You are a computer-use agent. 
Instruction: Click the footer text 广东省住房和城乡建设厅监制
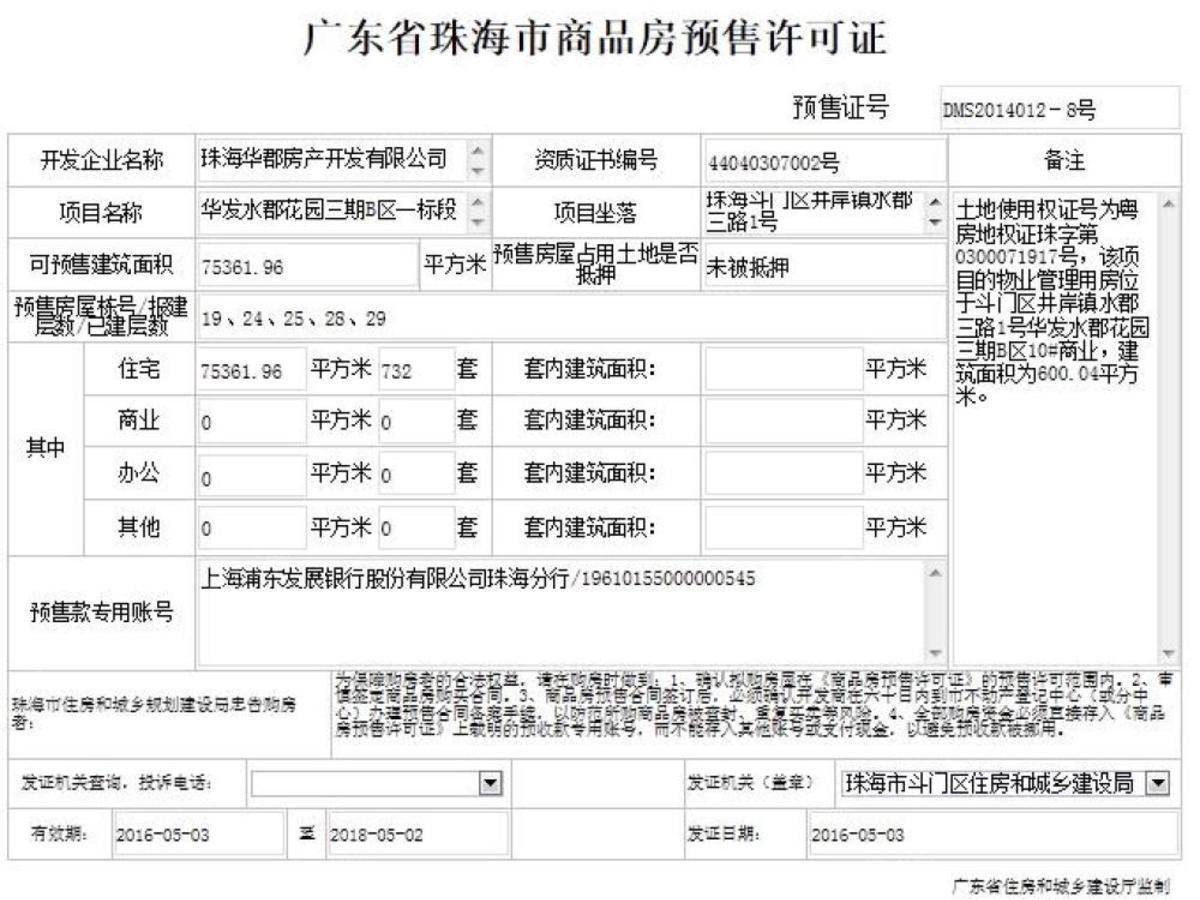[x=1060, y=885]
